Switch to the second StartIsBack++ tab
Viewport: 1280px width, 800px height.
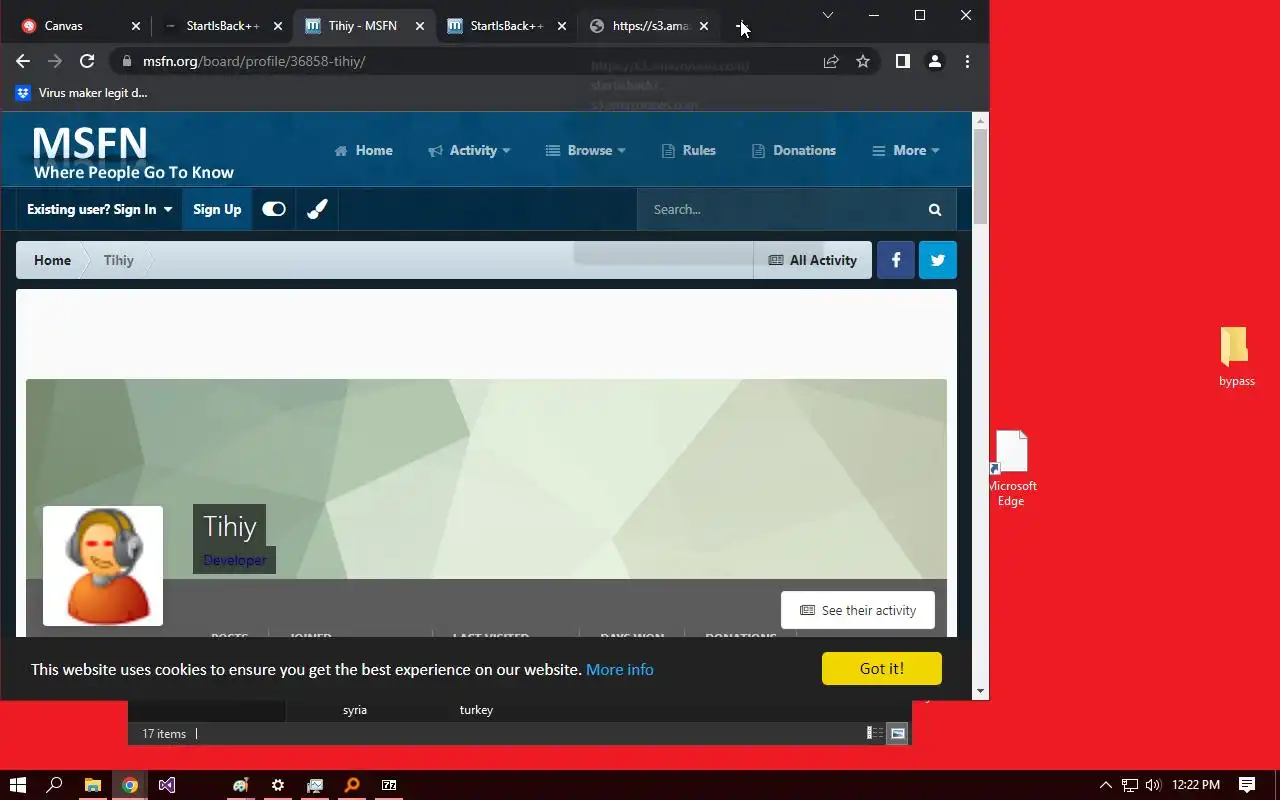pyautogui.click(x=507, y=26)
